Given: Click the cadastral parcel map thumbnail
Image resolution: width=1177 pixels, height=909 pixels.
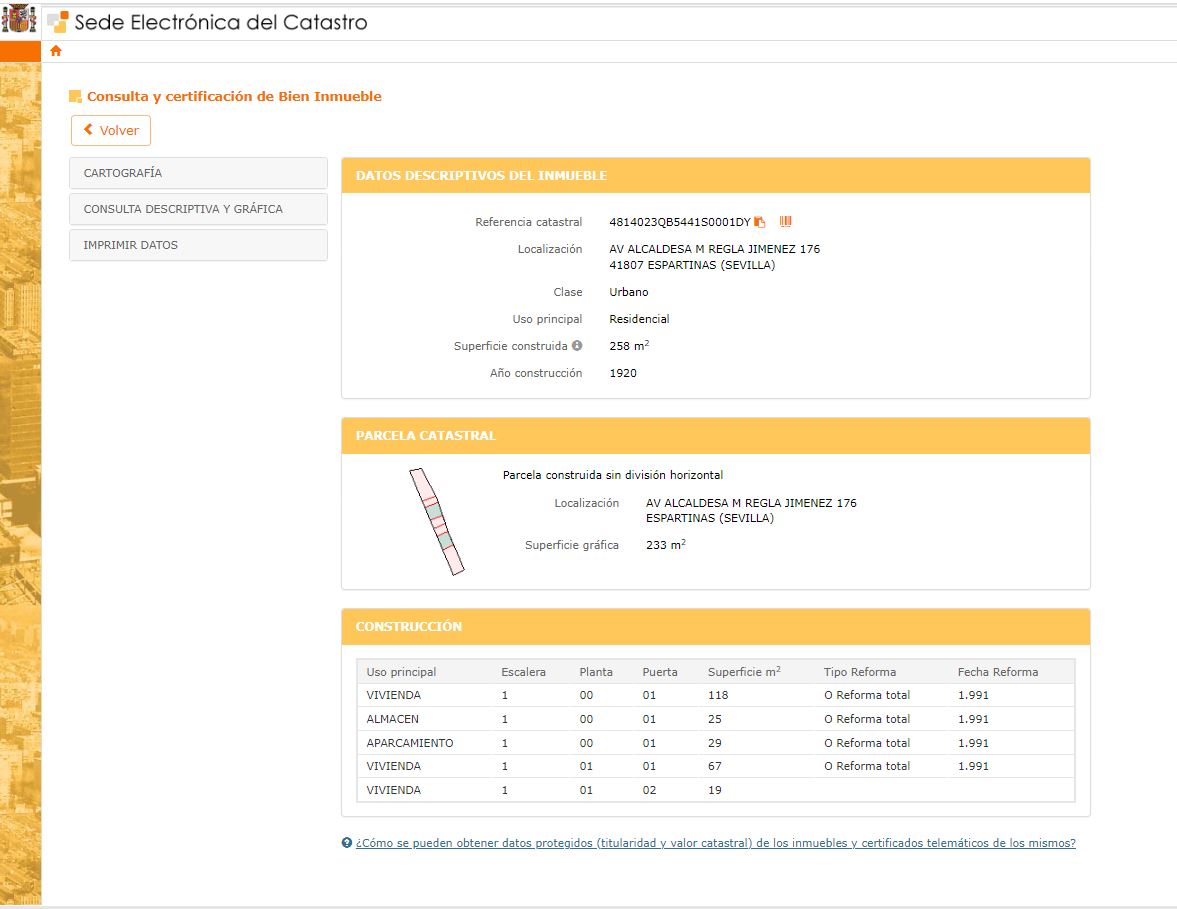Looking at the screenshot, I should tap(437, 522).
